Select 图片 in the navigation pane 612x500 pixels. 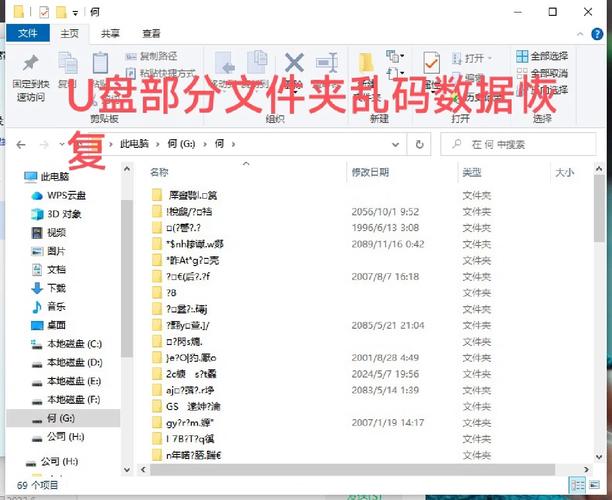pos(48,251)
